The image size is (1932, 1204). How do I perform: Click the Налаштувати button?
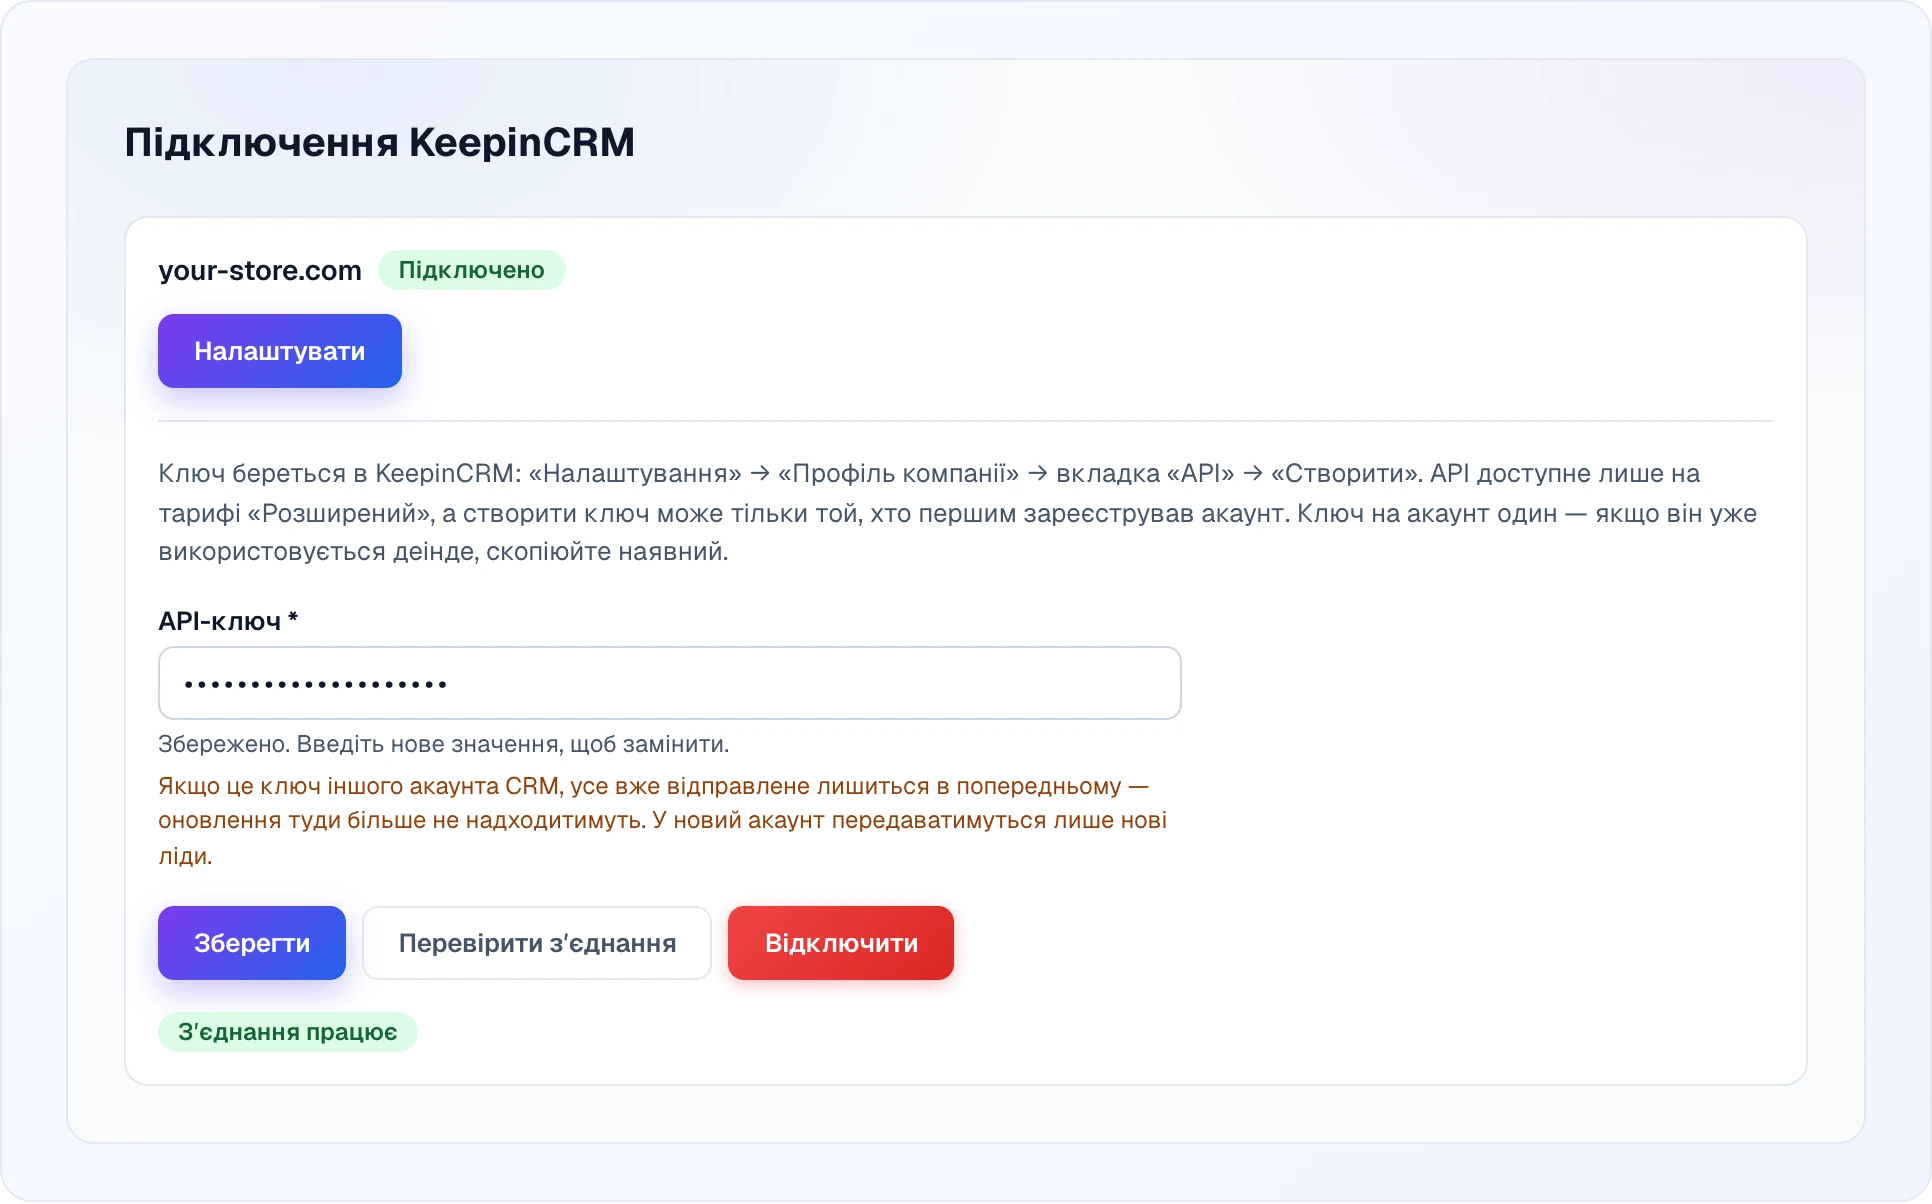[x=280, y=351]
